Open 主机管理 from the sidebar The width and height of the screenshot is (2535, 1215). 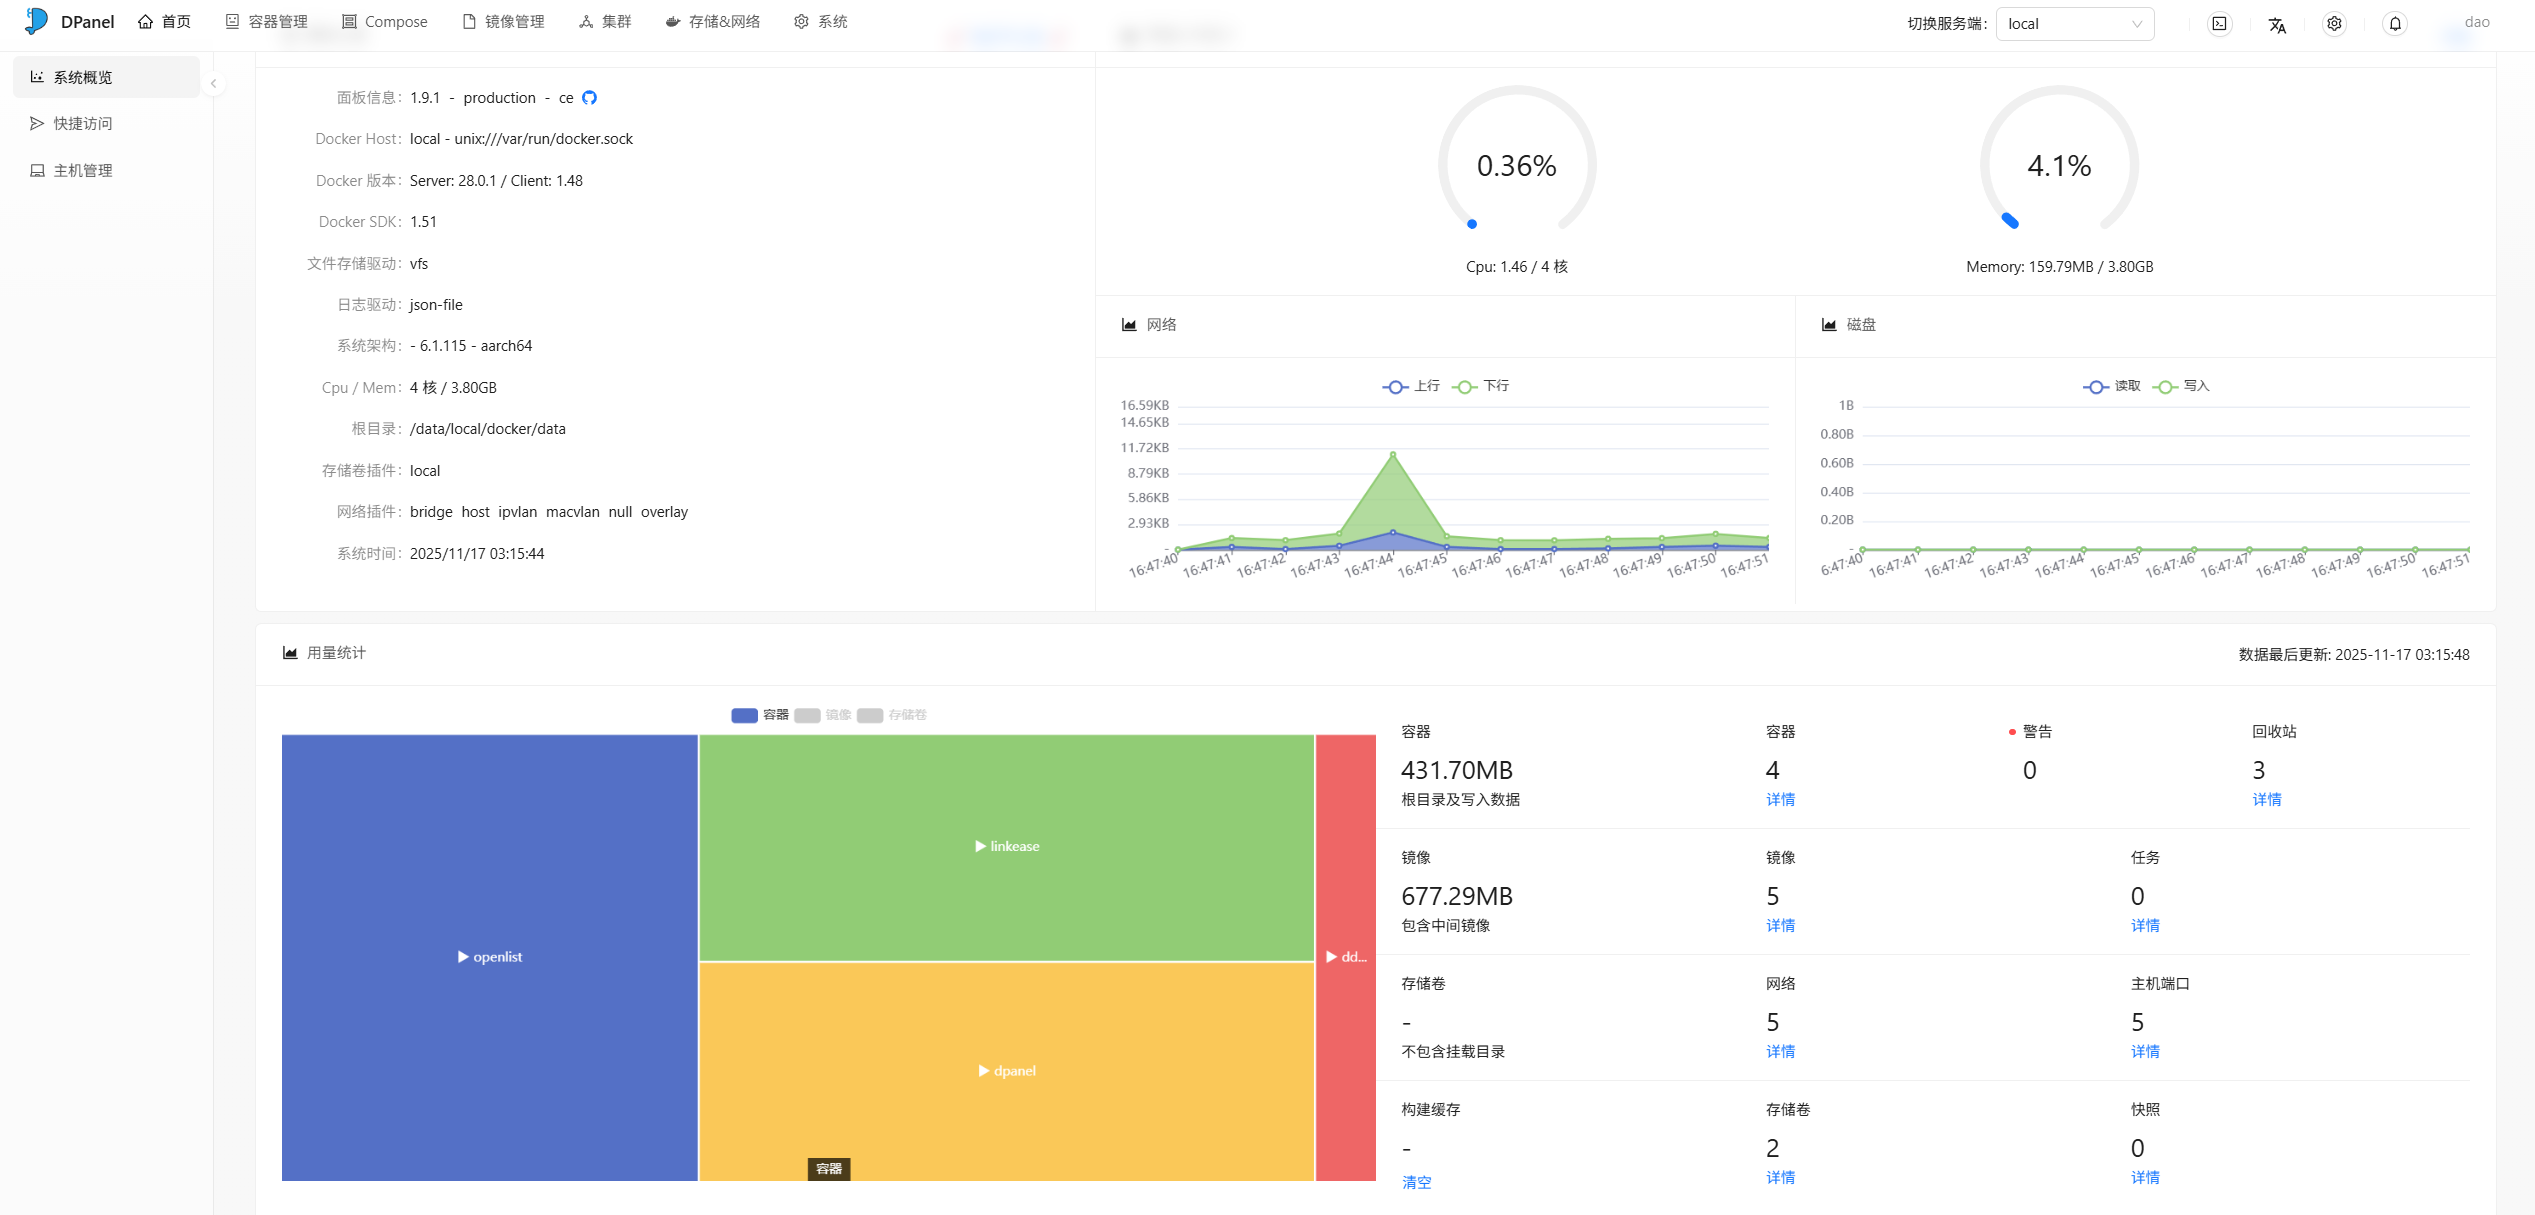point(83,170)
